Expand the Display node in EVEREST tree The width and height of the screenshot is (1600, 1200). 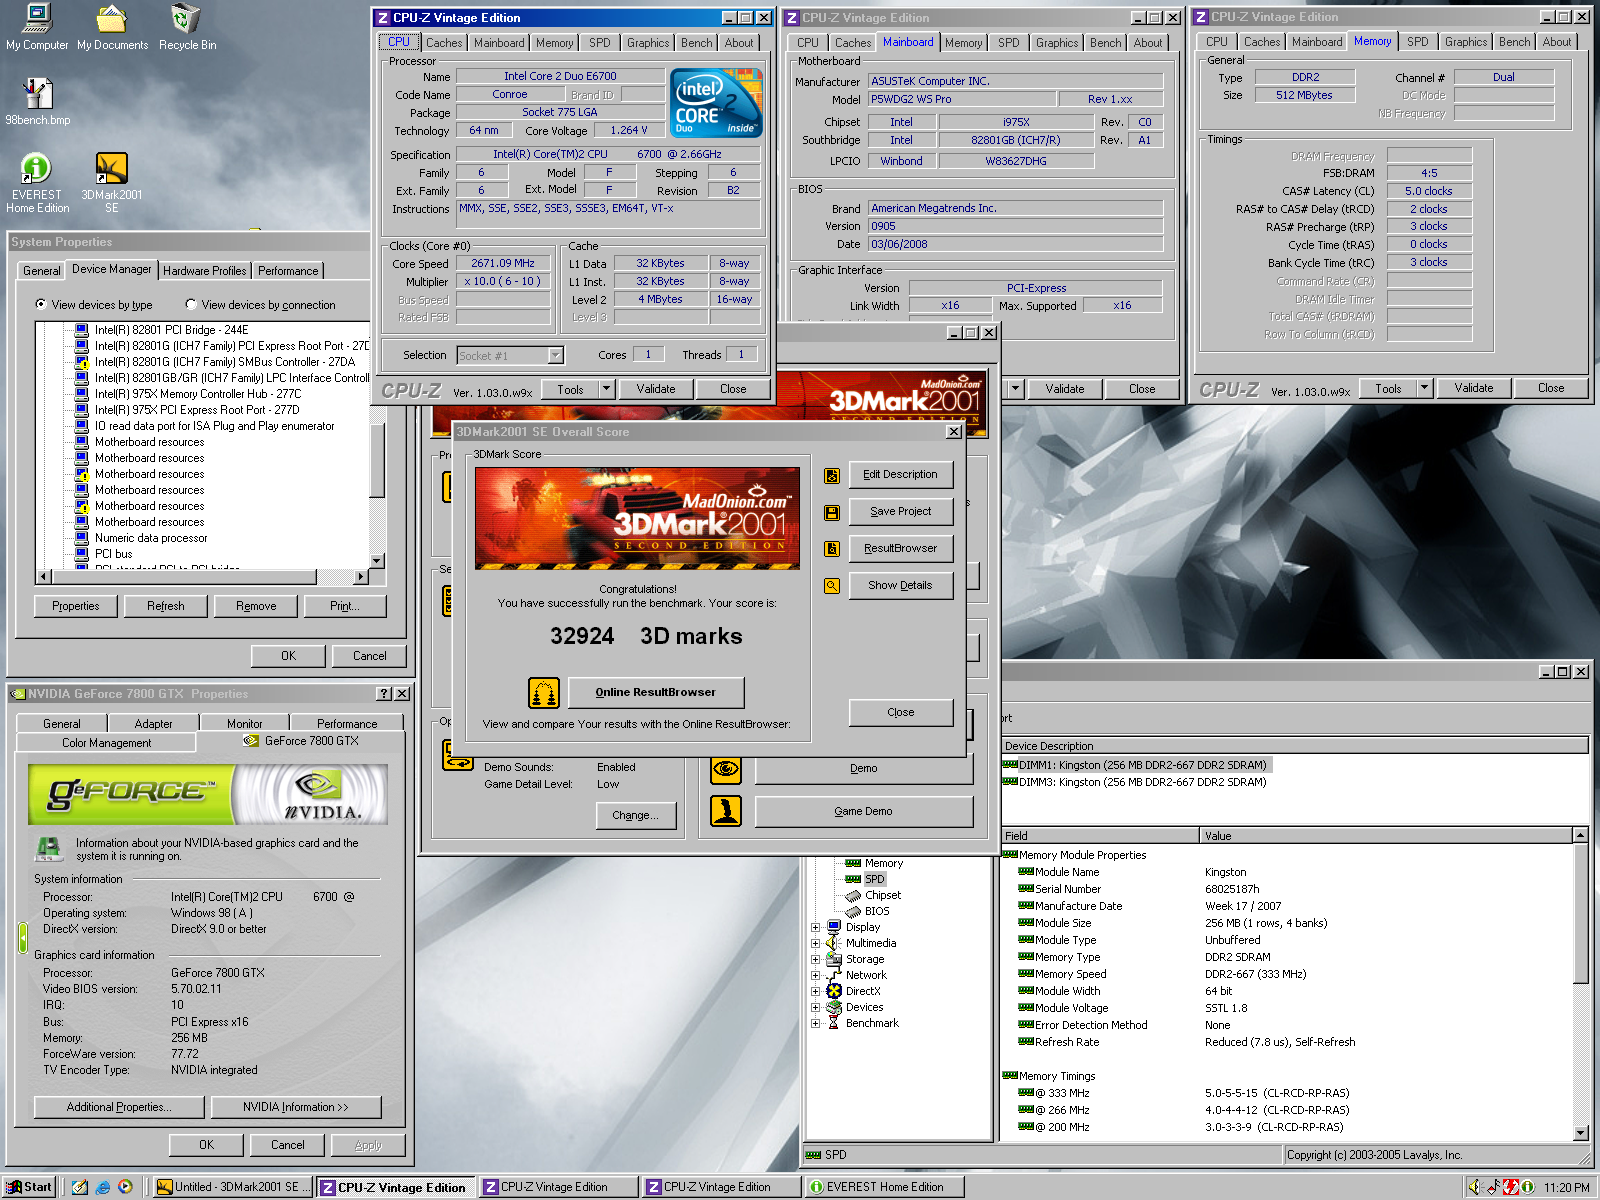pyautogui.click(x=815, y=927)
